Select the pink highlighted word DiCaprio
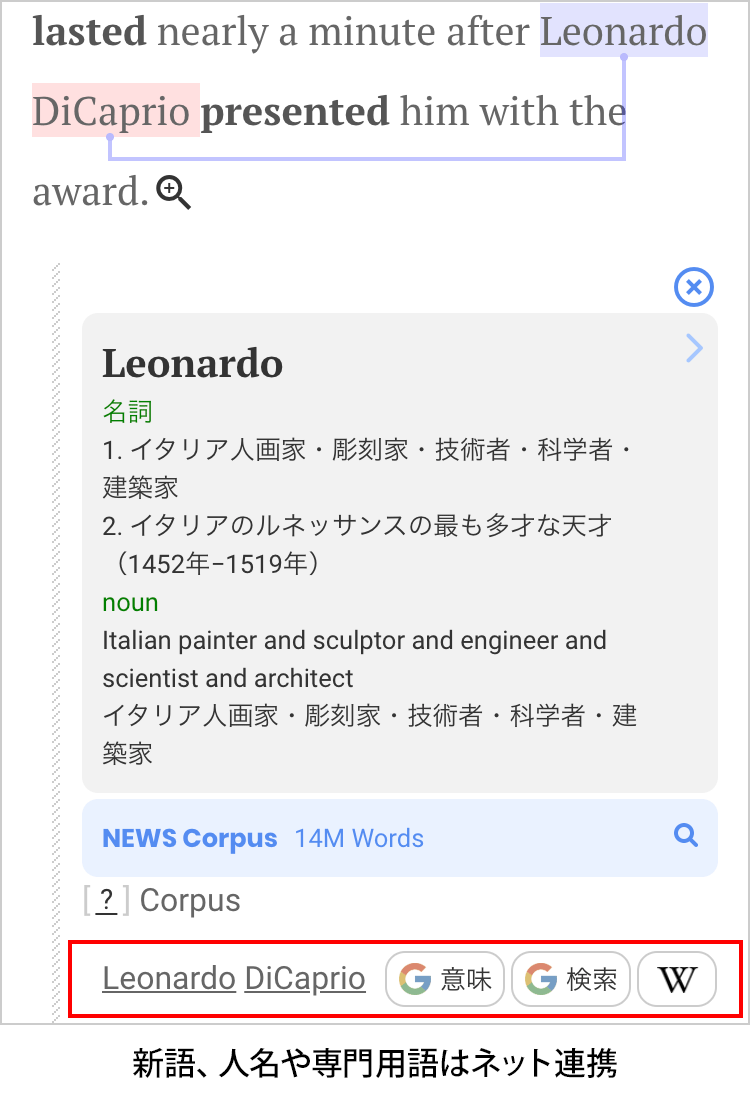Screen dimensions: 750x1105 pos(116,111)
